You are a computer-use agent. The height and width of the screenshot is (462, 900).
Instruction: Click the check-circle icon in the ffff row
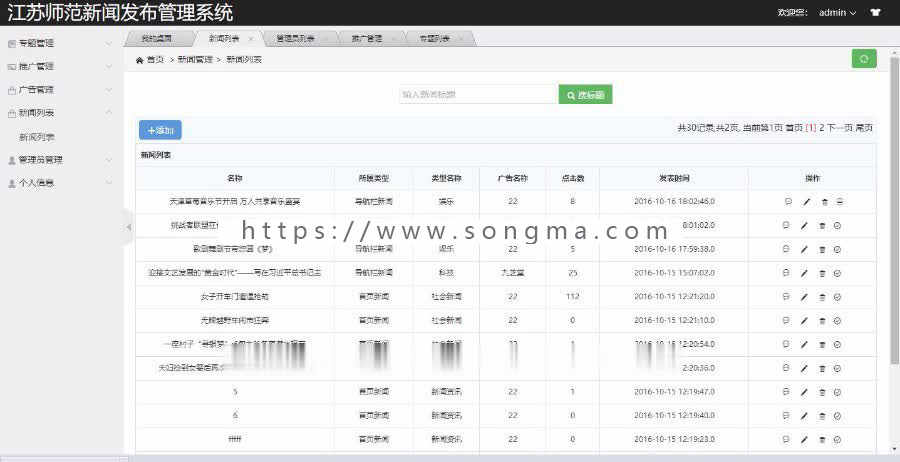[x=837, y=439]
